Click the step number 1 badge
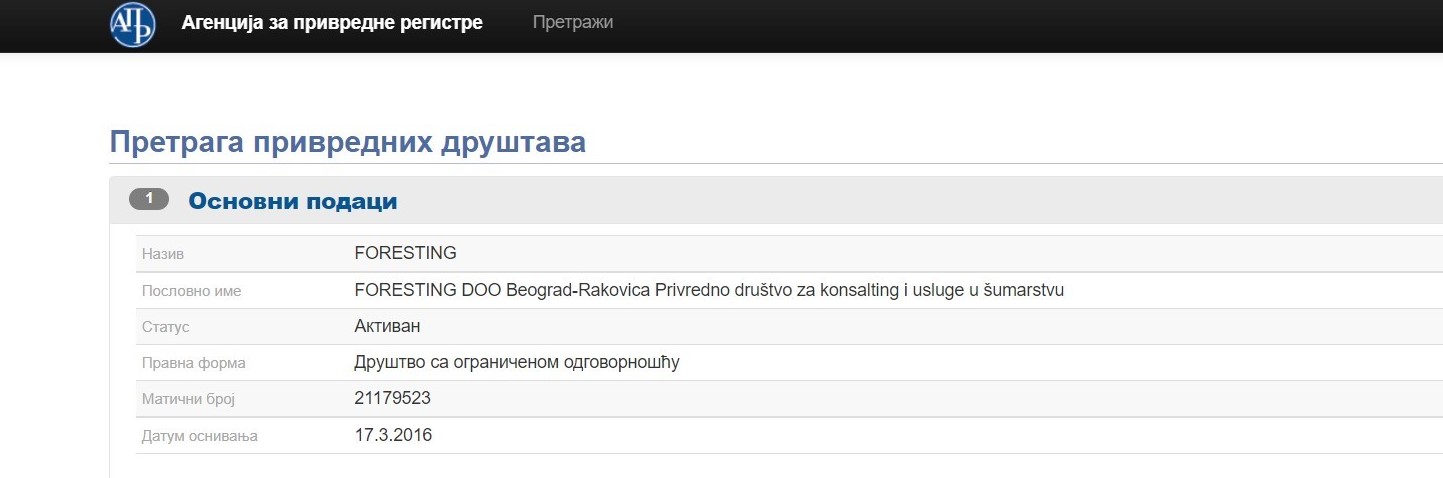The width and height of the screenshot is (1443, 478). (149, 199)
